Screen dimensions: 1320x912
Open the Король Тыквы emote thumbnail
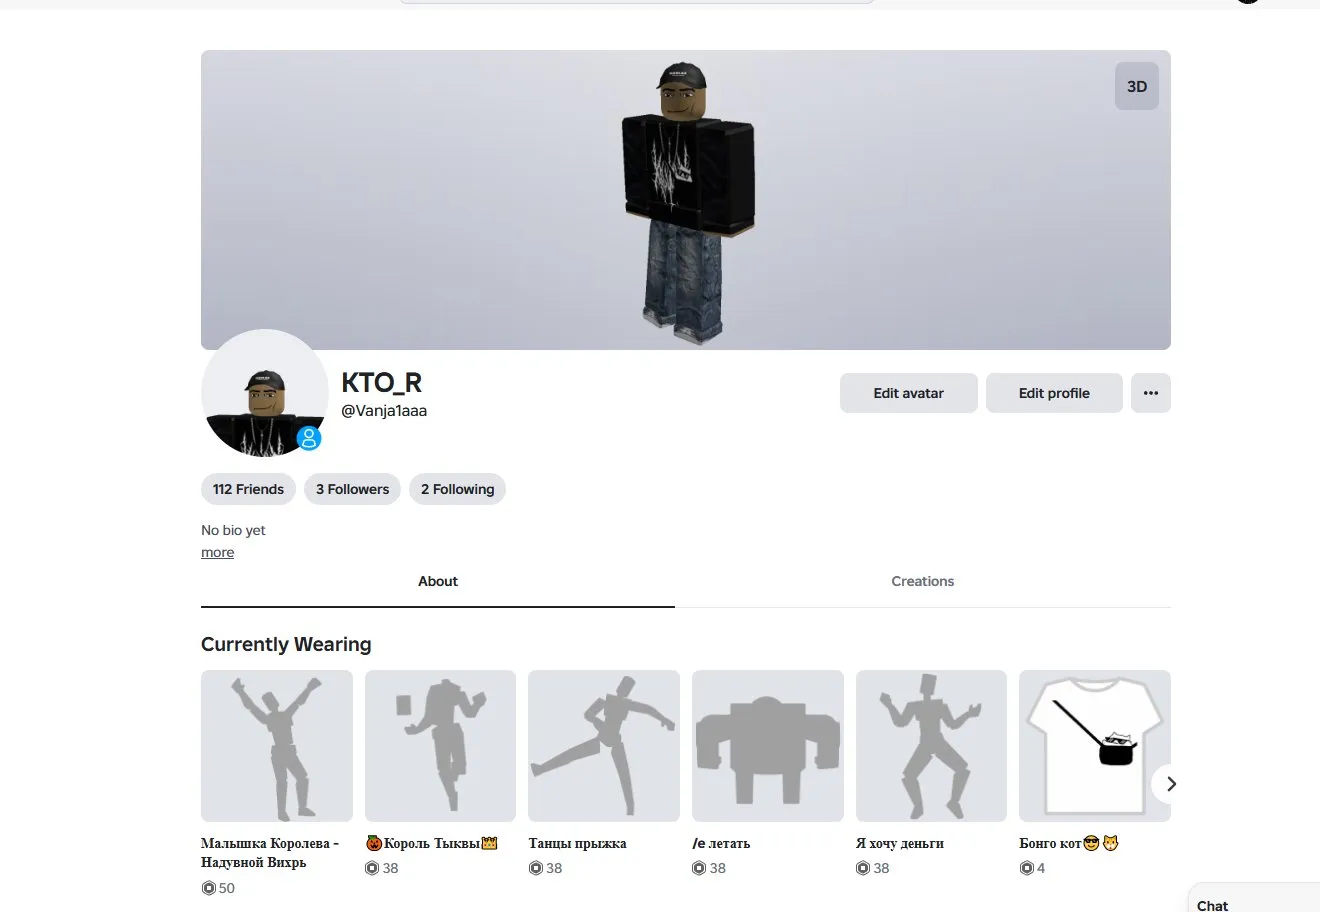pos(440,746)
